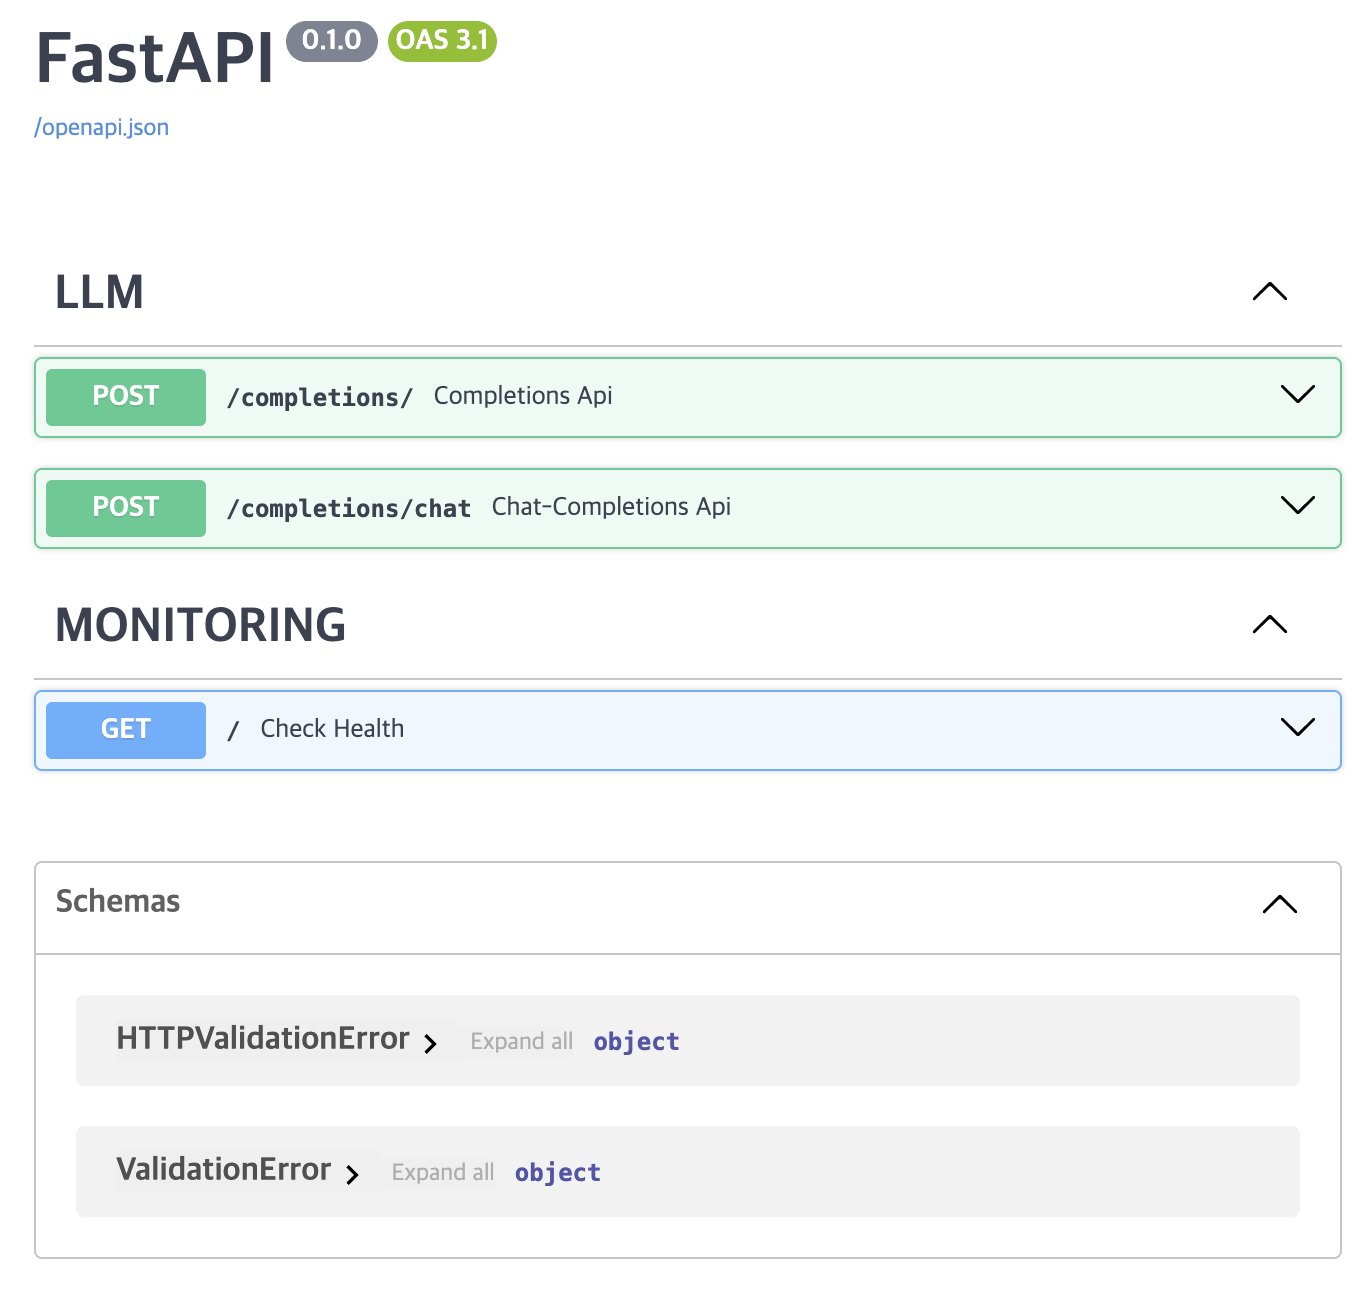1372x1294 pixels.
Task: Collapse the LLM section with its chevron
Action: pyautogui.click(x=1270, y=292)
